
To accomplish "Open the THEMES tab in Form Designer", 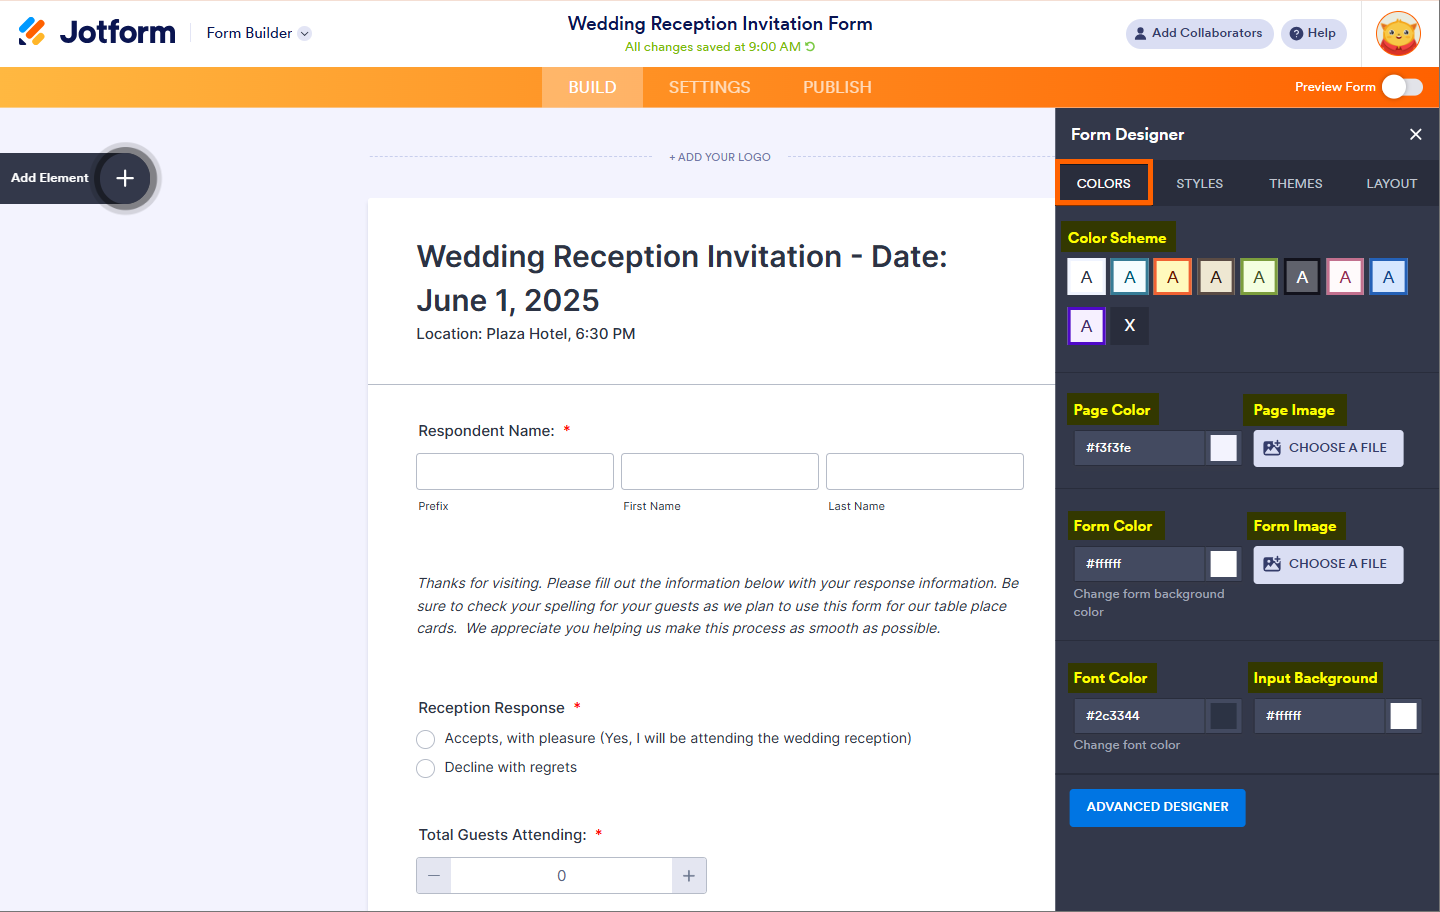I will pyautogui.click(x=1295, y=184).
